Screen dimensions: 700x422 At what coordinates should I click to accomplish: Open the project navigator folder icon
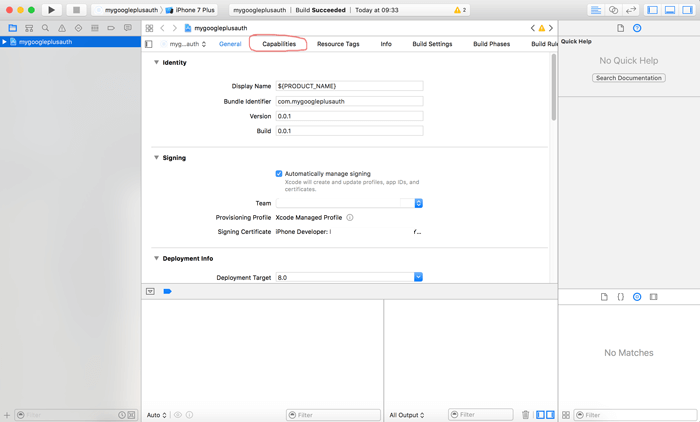[12, 28]
